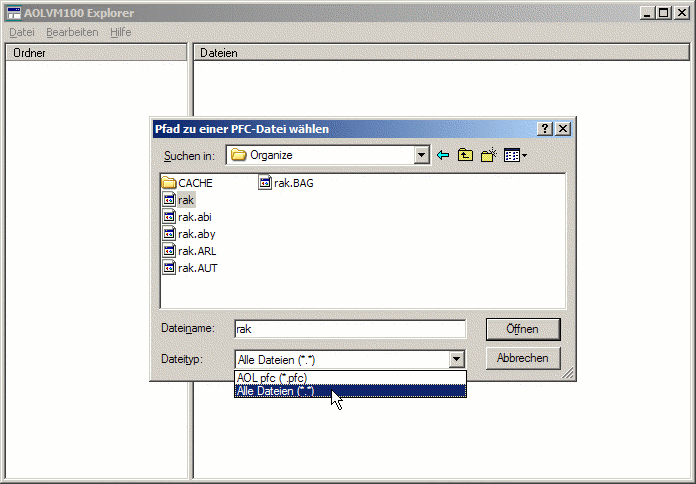The height and width of the screenshot is (484, 696).
Task: Go back to the last visited folder
Action: (x=443, y=155)
